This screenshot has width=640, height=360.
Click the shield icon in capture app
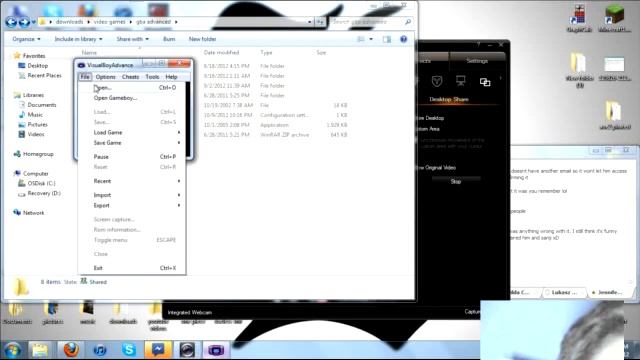click(437, 81)
